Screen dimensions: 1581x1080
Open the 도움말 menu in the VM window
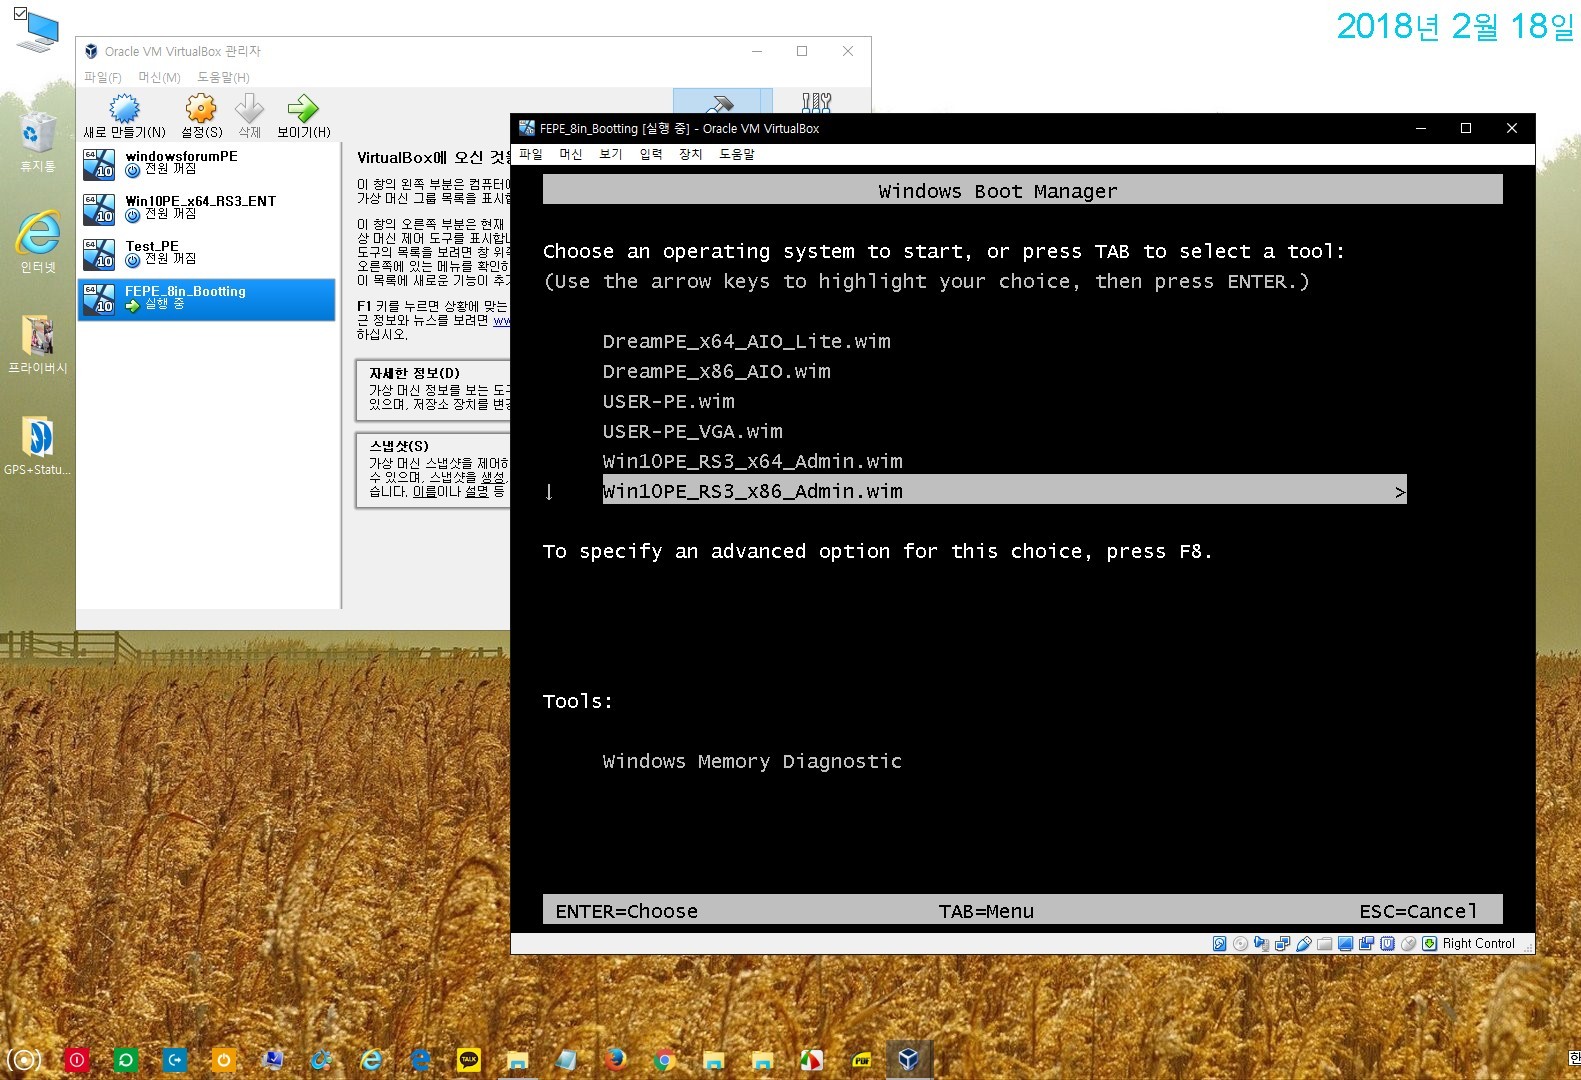click(x=737, y=154)
